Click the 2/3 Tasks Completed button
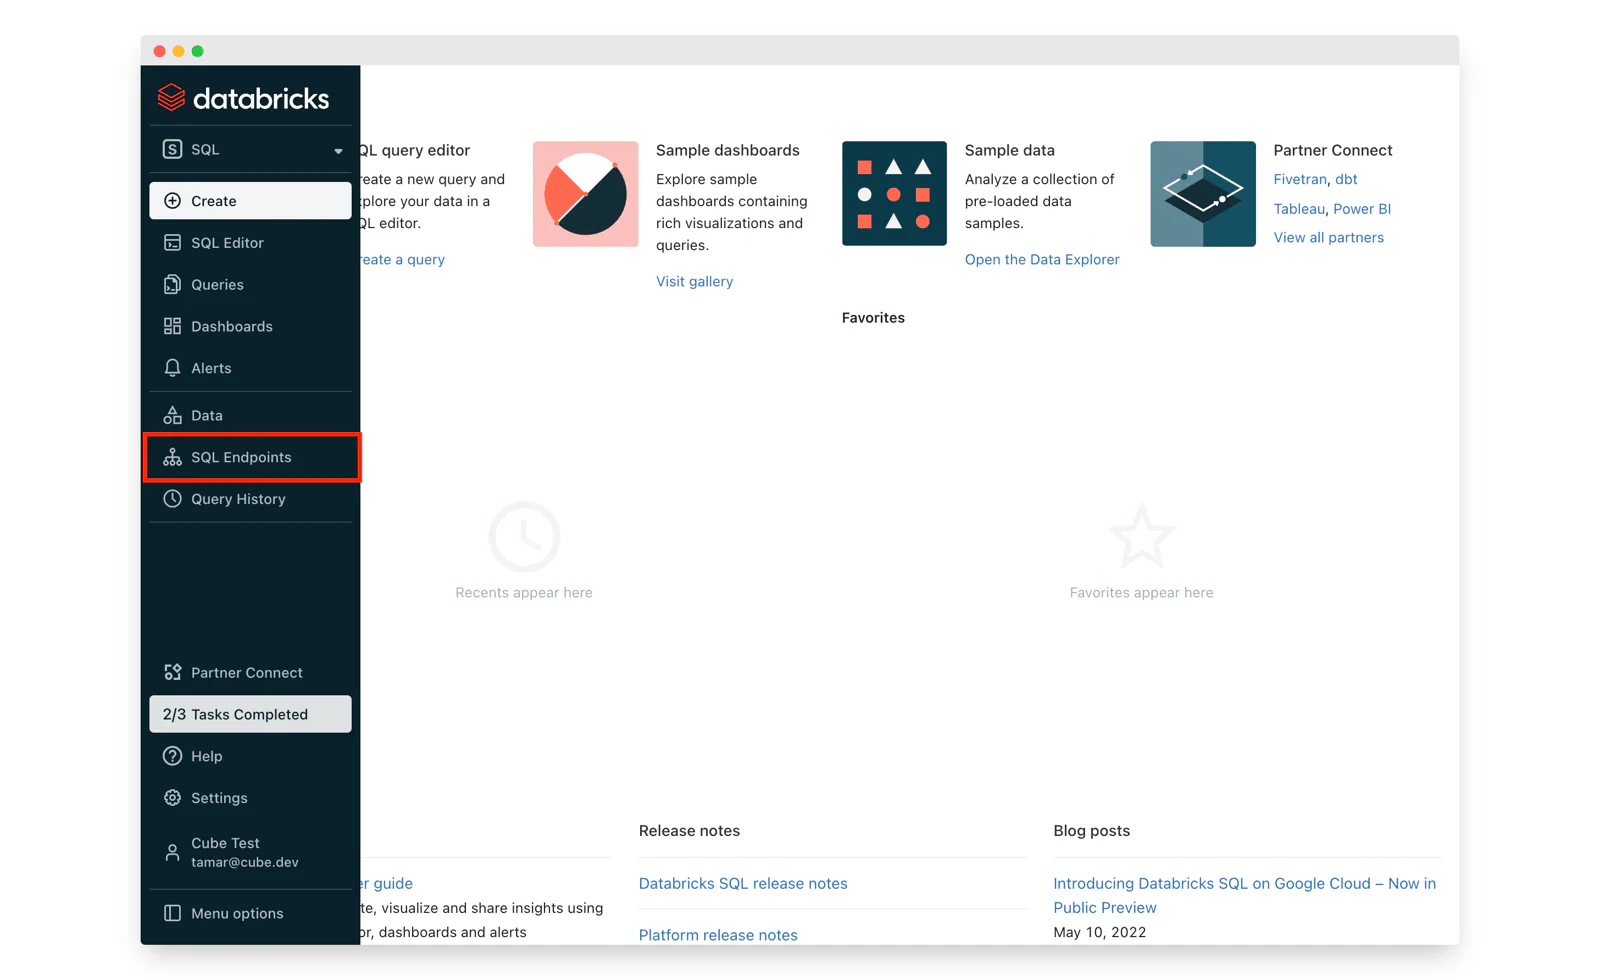Viewport: 1600px width, 980px height. (x=250, y=714)
